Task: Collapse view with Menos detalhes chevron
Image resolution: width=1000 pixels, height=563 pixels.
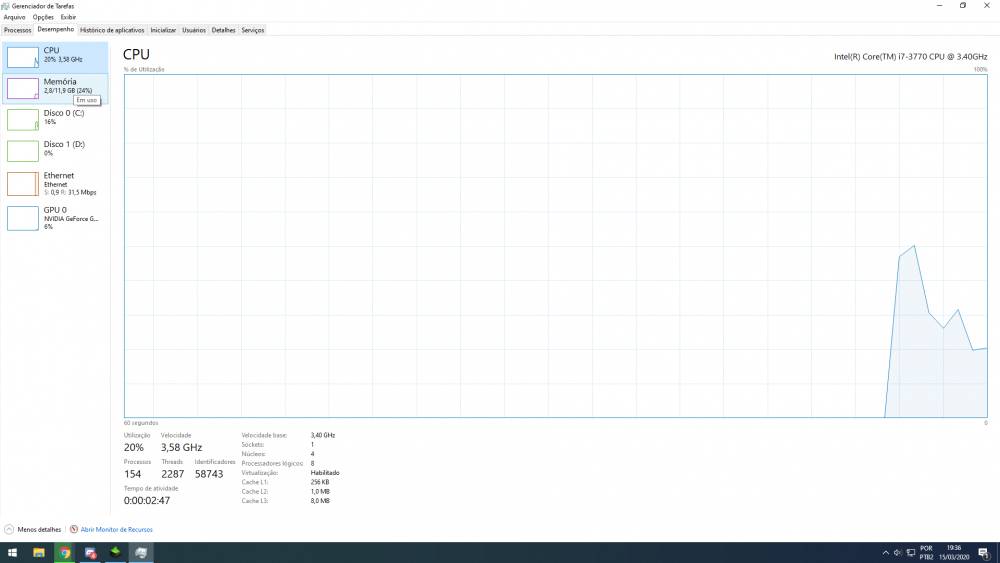Action: [10, 529]
